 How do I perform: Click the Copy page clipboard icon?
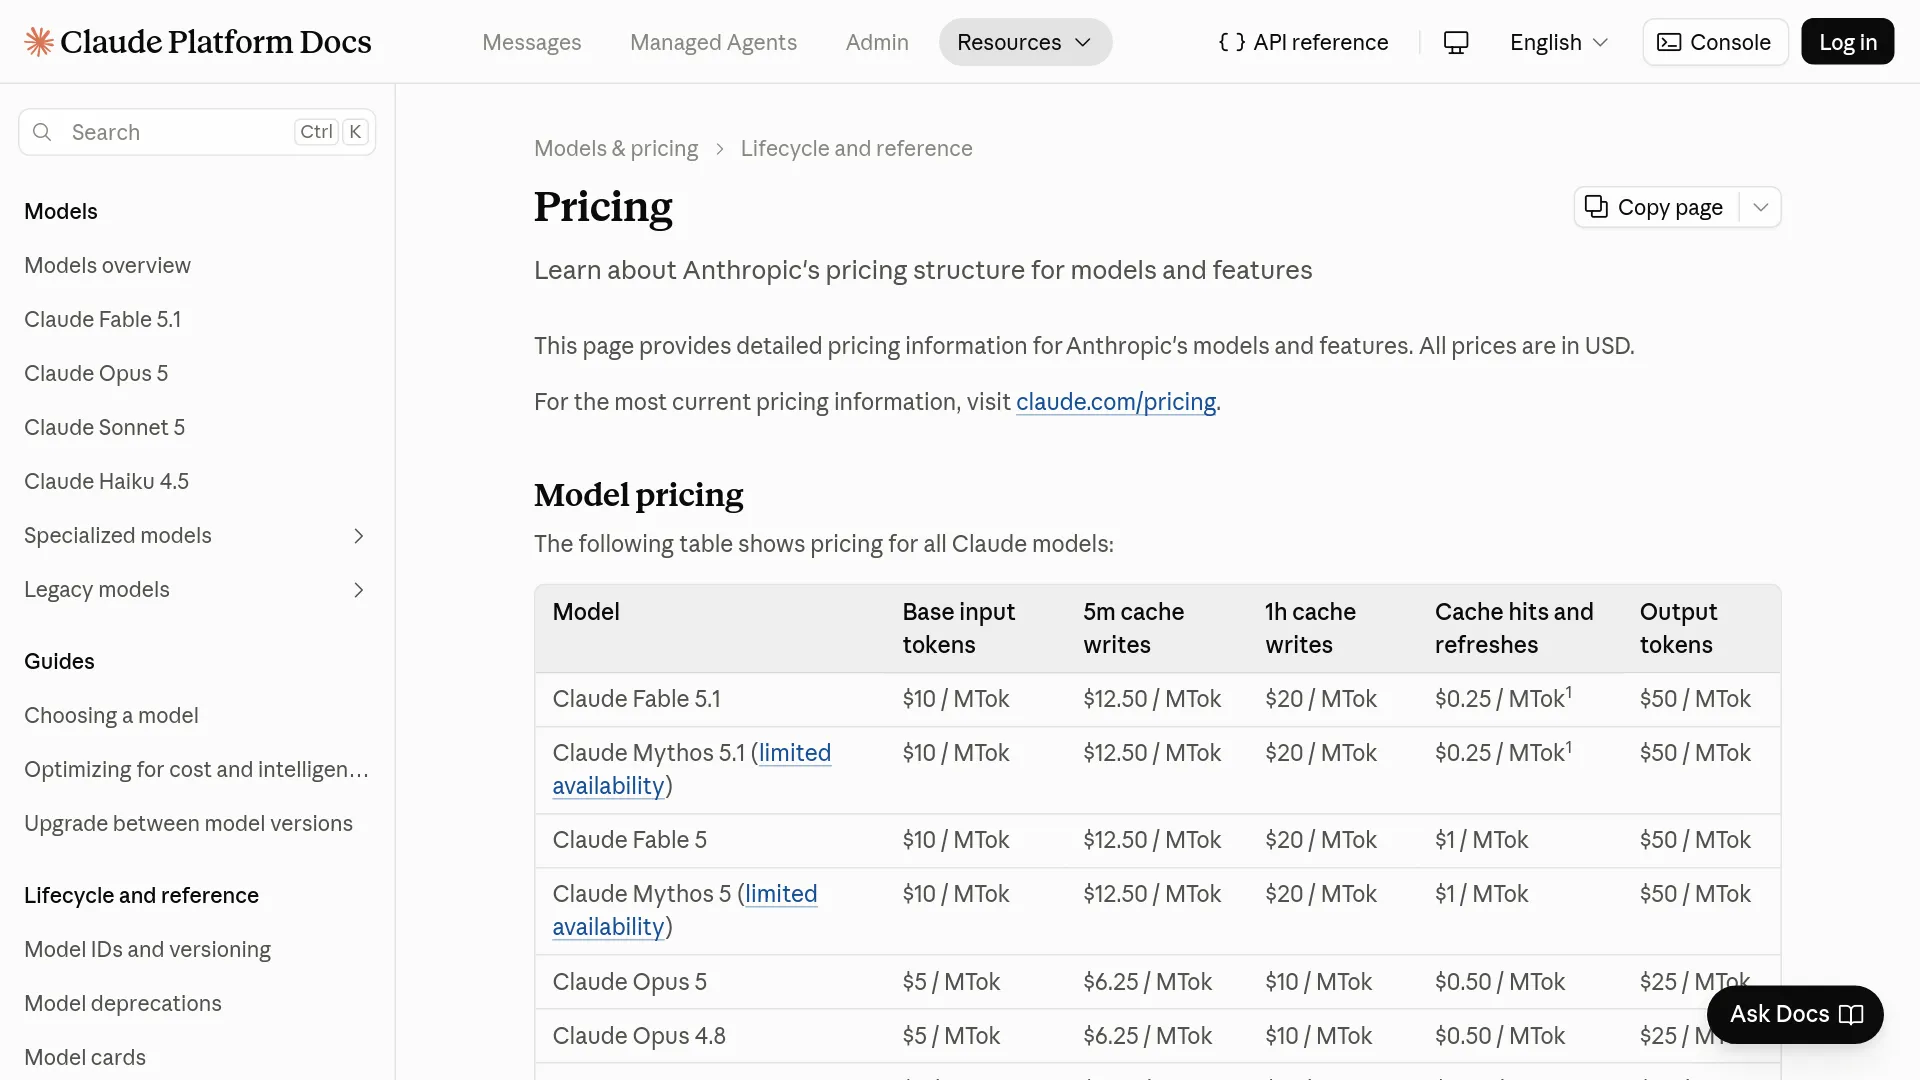pos(1596,206)
